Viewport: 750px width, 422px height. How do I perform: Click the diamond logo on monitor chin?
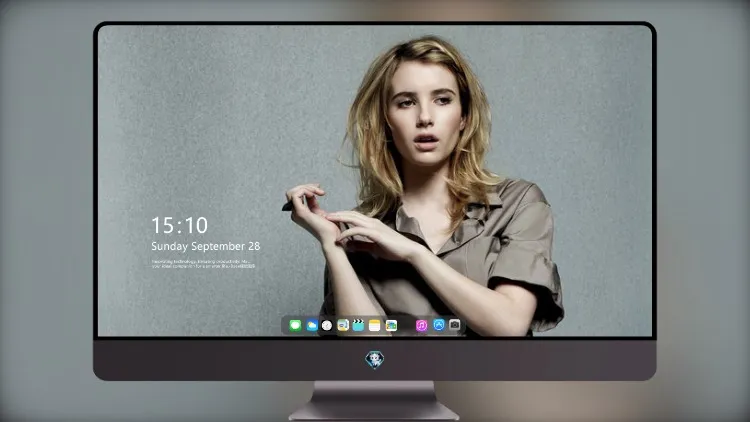pos(375,360)
